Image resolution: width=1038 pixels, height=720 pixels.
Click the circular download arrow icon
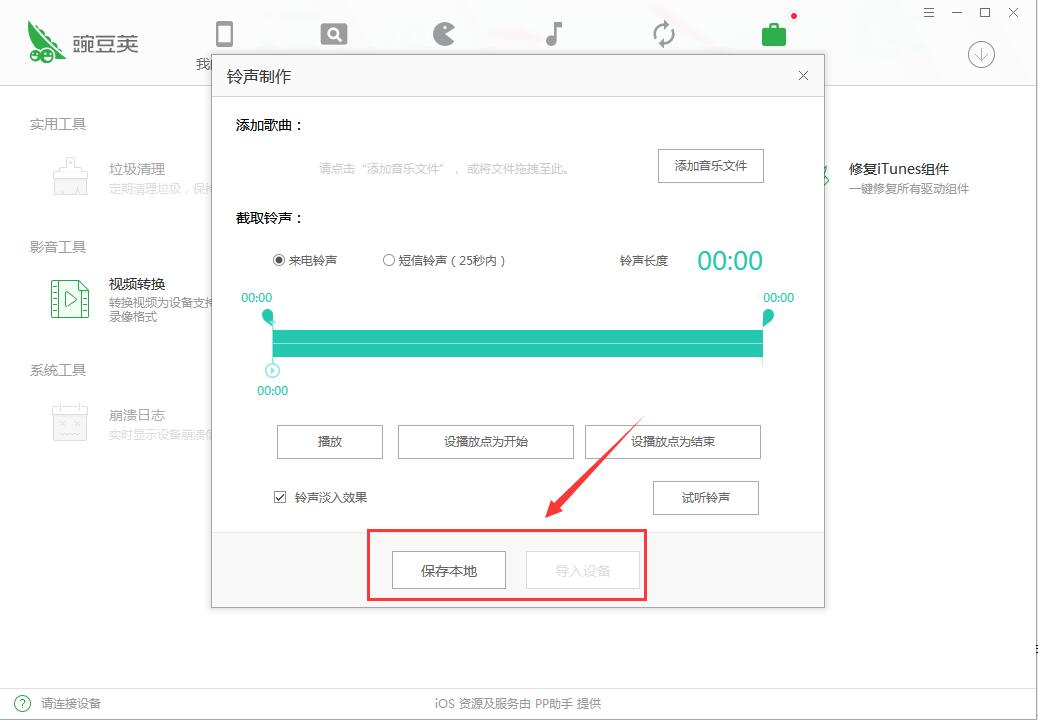point(981,54)
